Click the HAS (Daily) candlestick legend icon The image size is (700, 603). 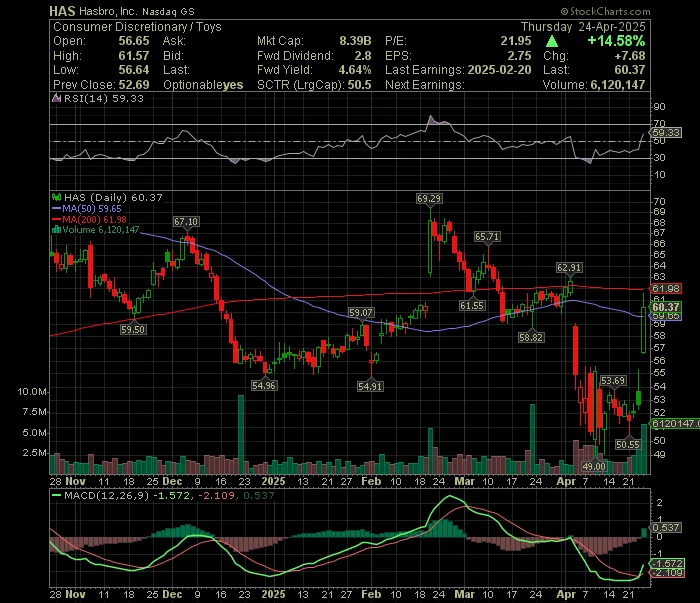[56, 197]
